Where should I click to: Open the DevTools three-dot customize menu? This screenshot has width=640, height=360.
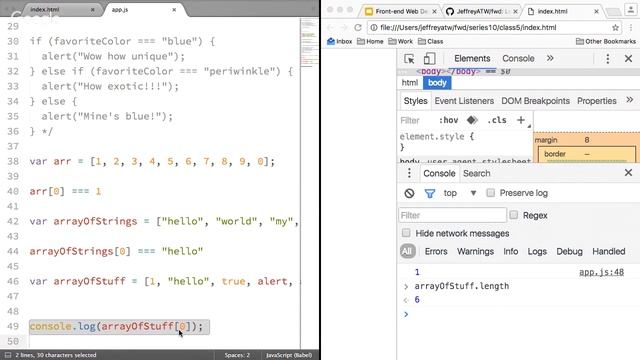coord(607,59)
